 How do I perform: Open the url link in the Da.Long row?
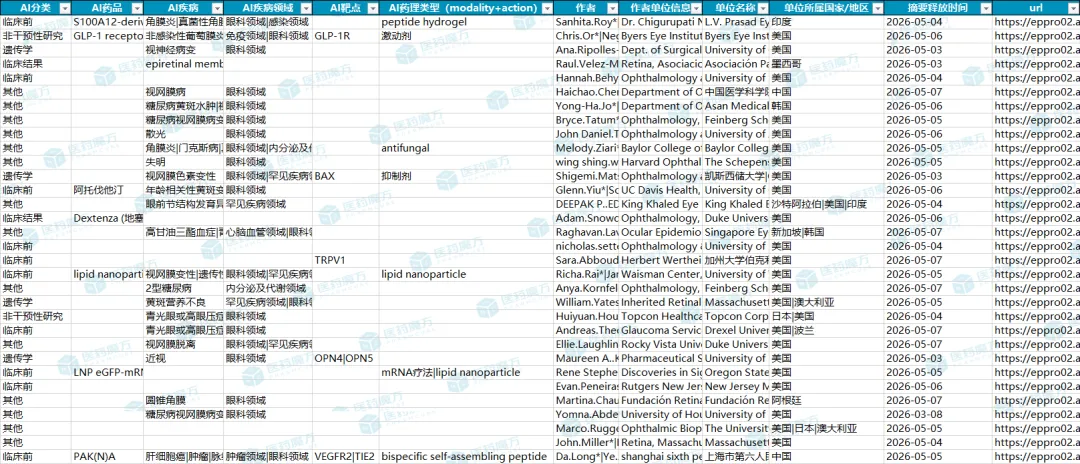tap(1037, 456)
